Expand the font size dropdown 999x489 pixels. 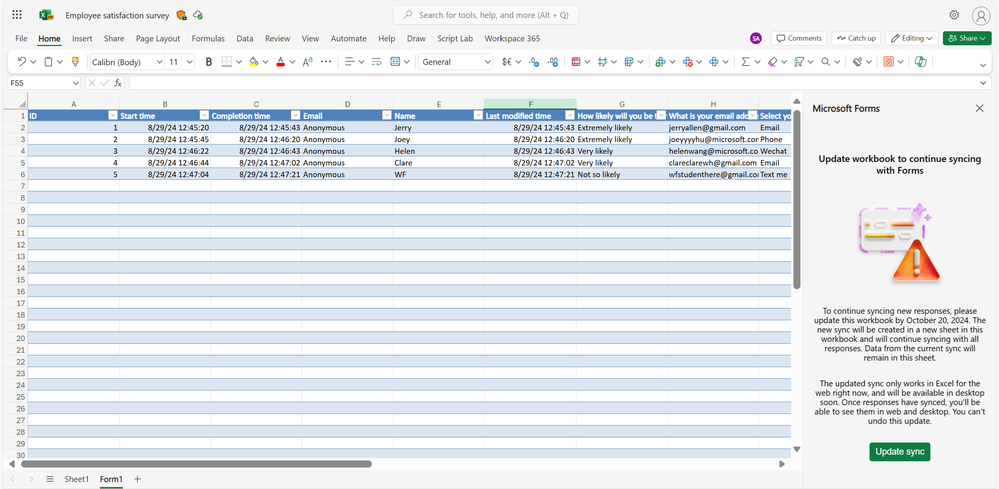(x=189, y=62)
